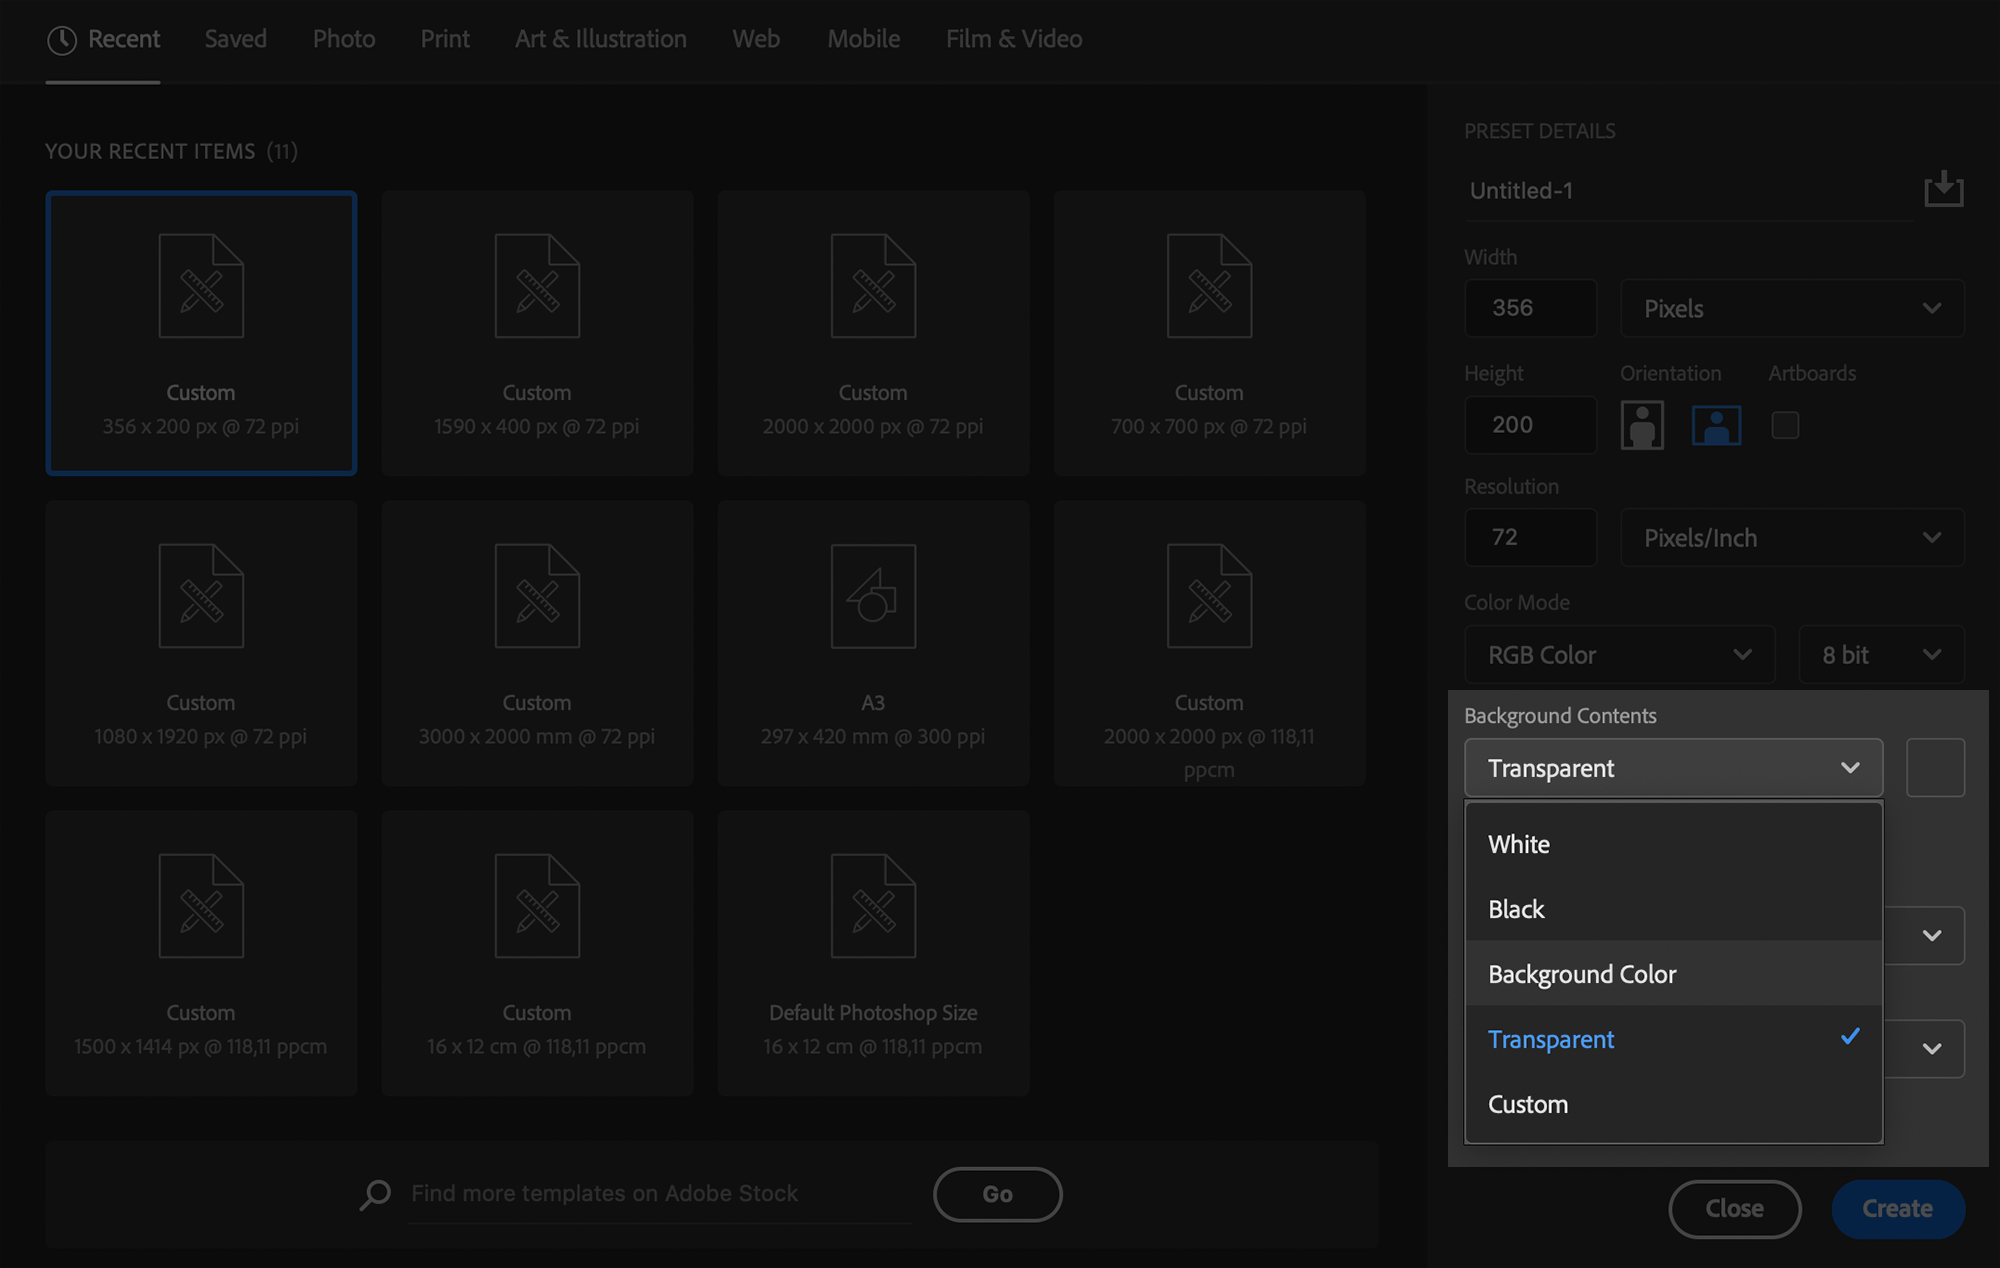Click the Go button for Adobe Stock search
Screen dimensions: 2000x1268
point(997,1194)
